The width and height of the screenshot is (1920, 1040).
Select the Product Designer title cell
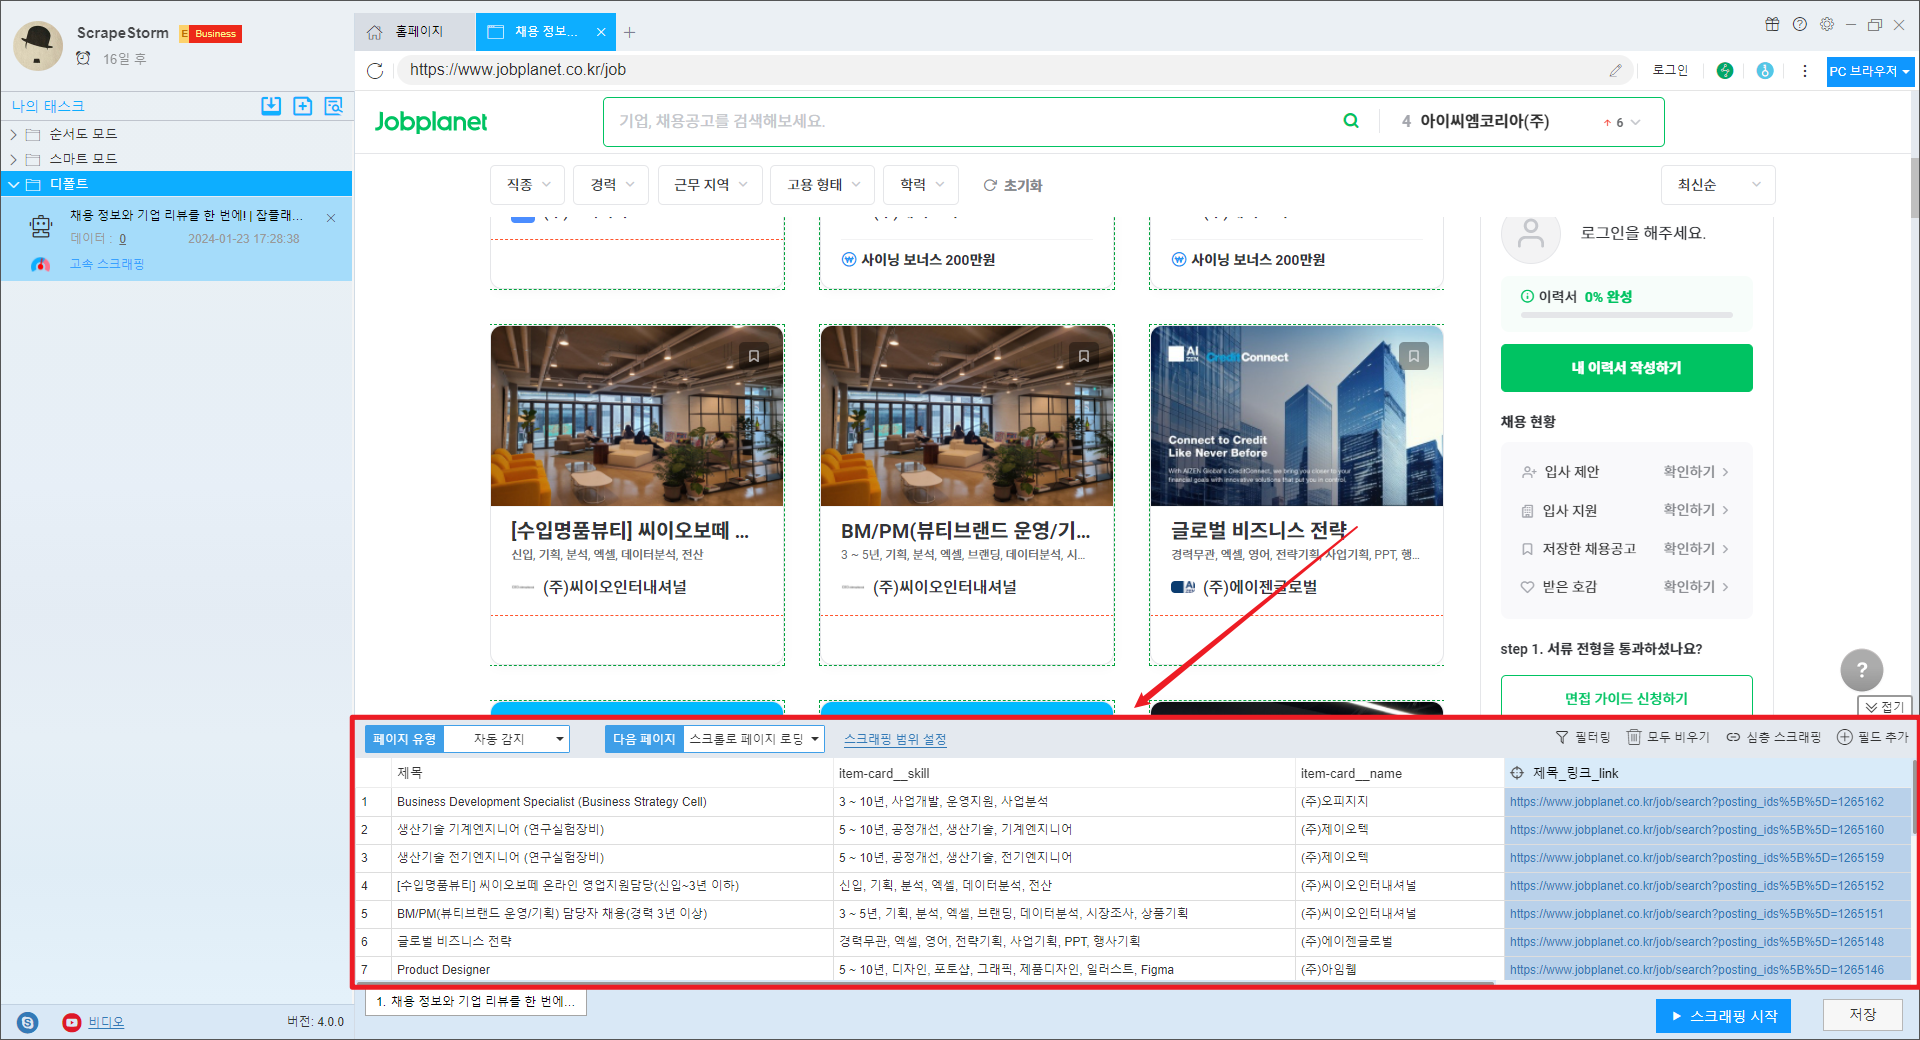click(613, 970)
